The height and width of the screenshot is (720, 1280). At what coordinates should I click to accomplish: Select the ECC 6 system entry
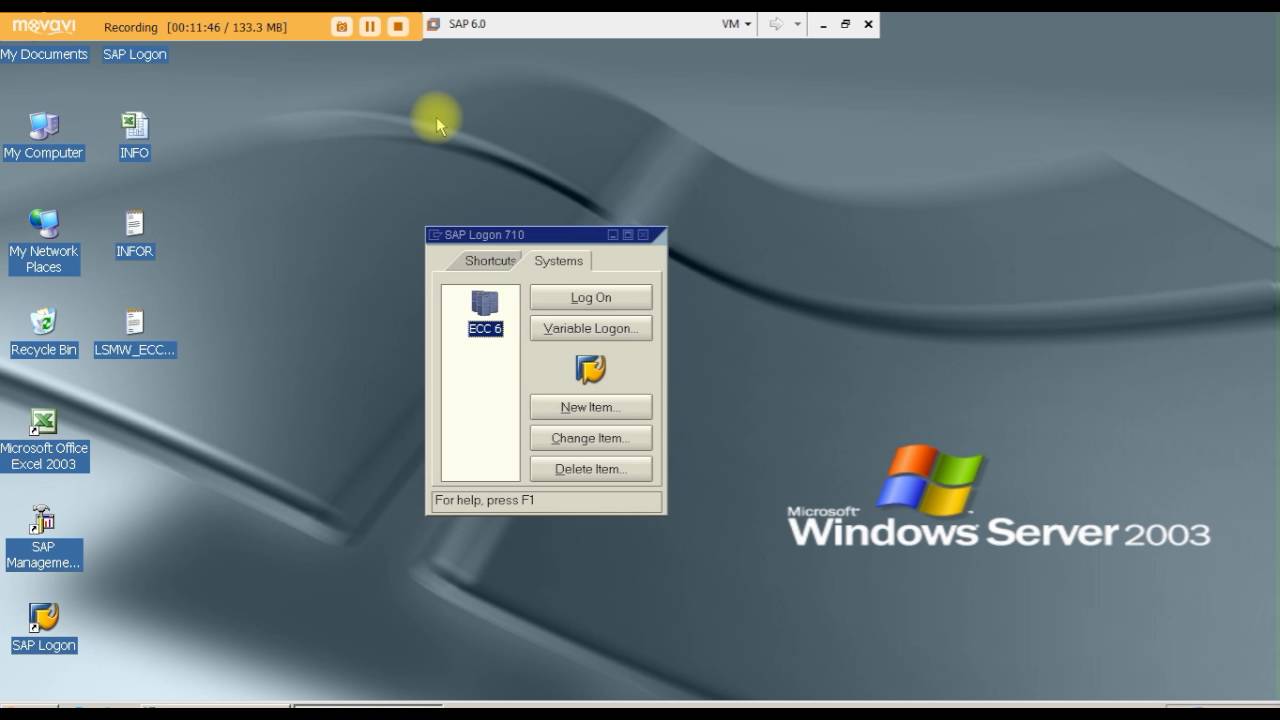[x=485, y=313]
